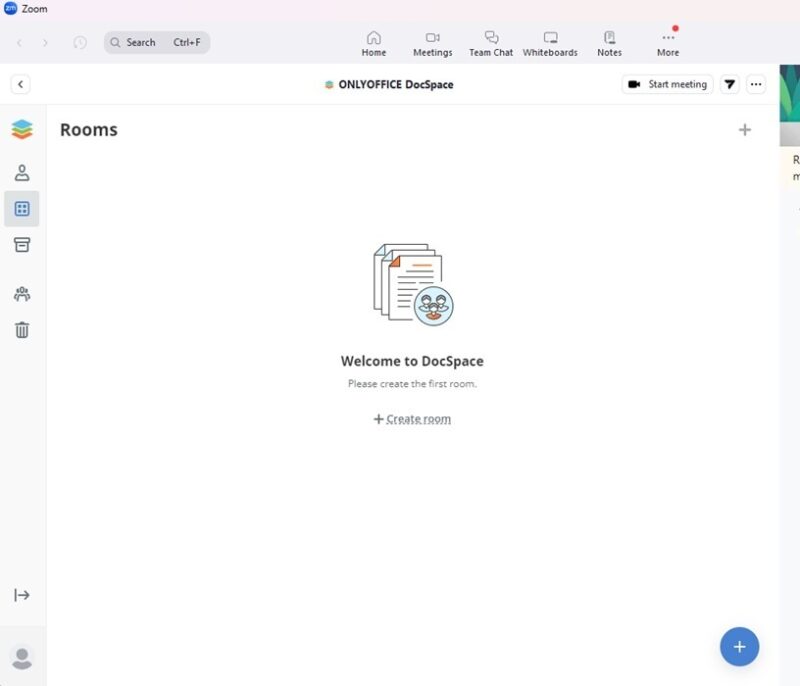Viewport: 800px width, 686px height.
Task: Click the Start meeting button
Action: pos(666,84)
